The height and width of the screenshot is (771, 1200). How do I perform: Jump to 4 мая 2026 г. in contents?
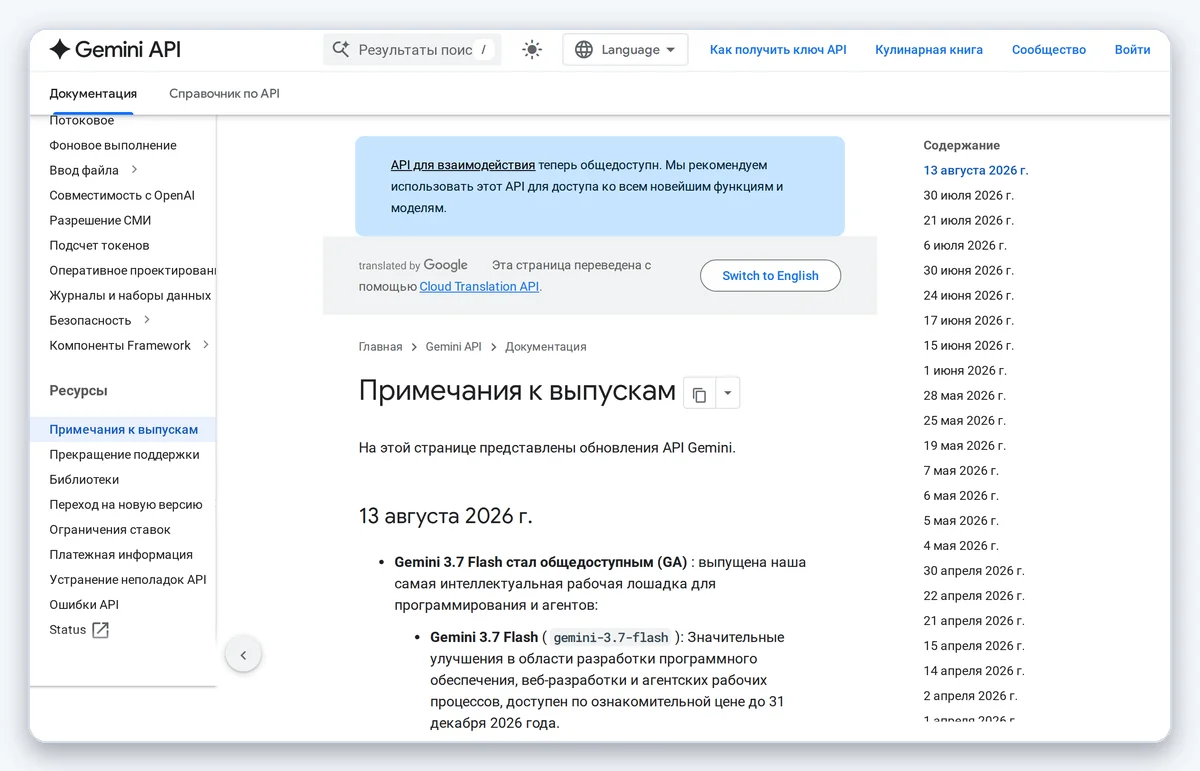961,545
